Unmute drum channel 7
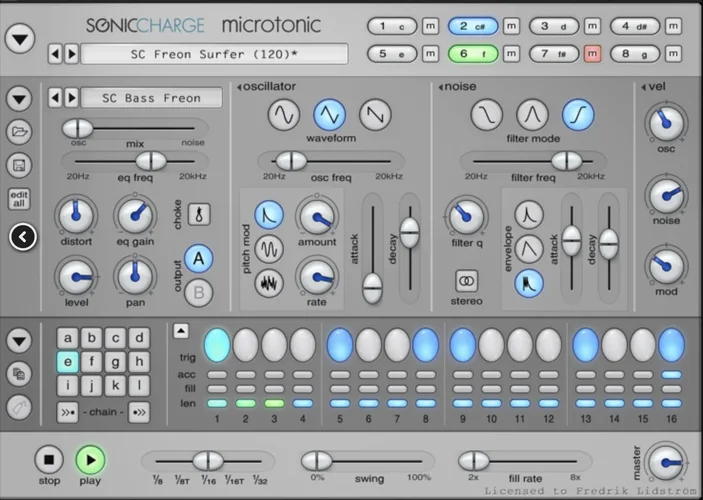 [x=592, y=54]
